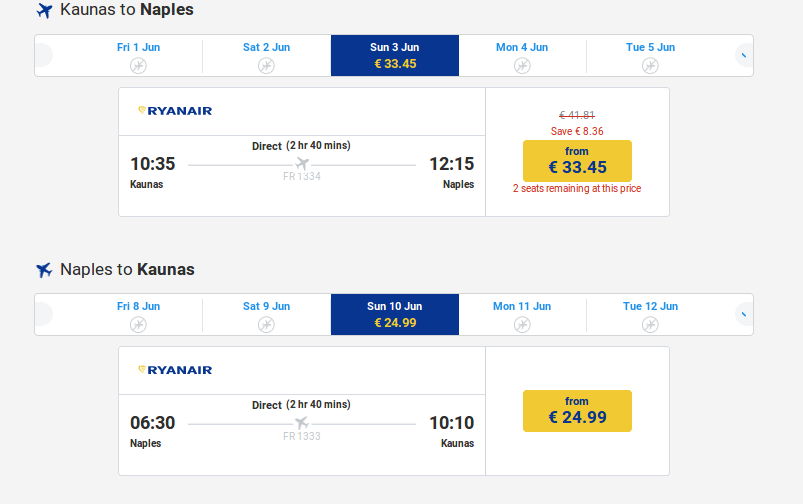Click the return Naples to Kaunas plane icon
The height and width of the screenshot is (504, 803).
coord(45,270)
